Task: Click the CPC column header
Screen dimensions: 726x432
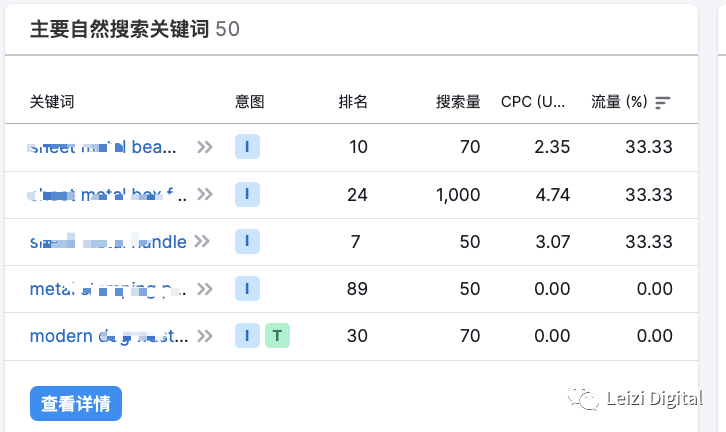Action: 533,102
